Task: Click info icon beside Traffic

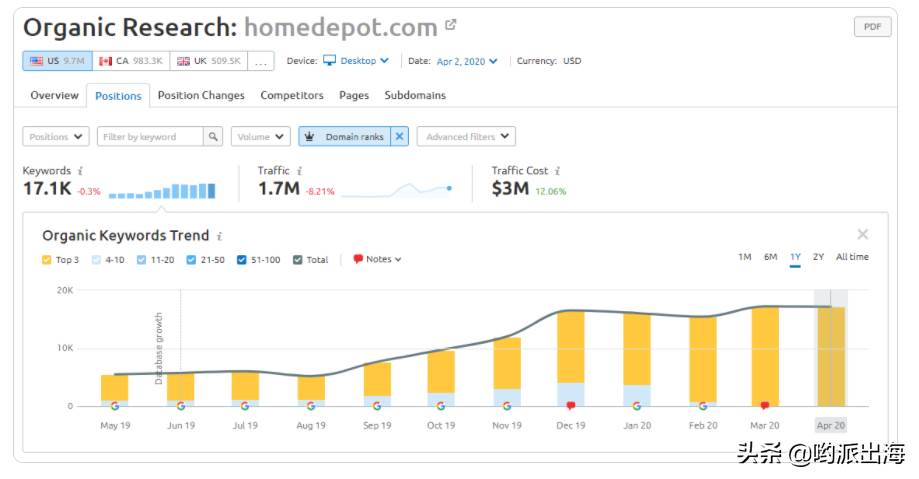Action: point(299,171)
